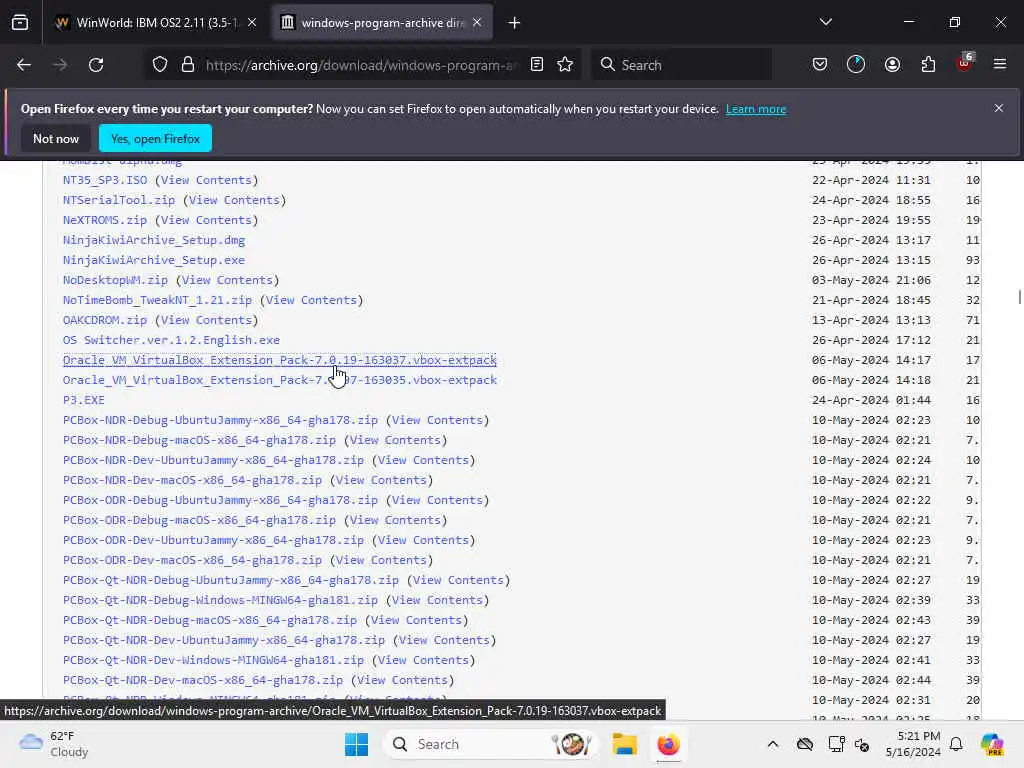The width and height of the screenshot is (1024, 768).
Task: Download VirtualBox Extension Pack 163035 file
Action: pyautogui.click(x=280, y=380)
